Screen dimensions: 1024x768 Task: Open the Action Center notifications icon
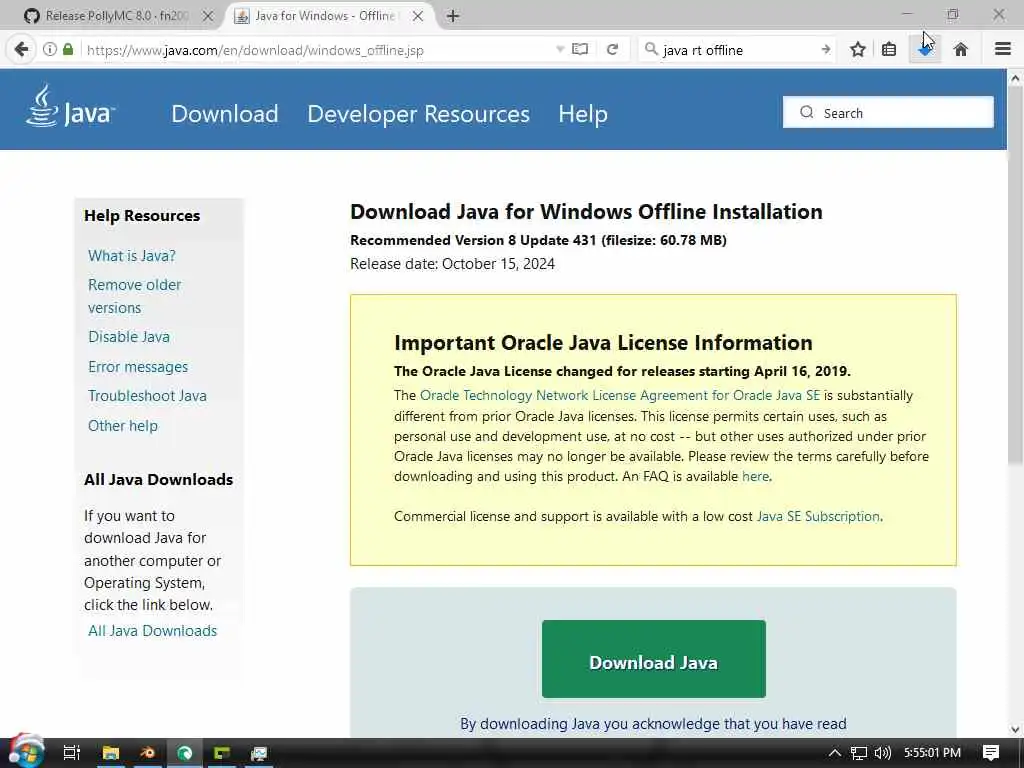[x=991, y=753]
